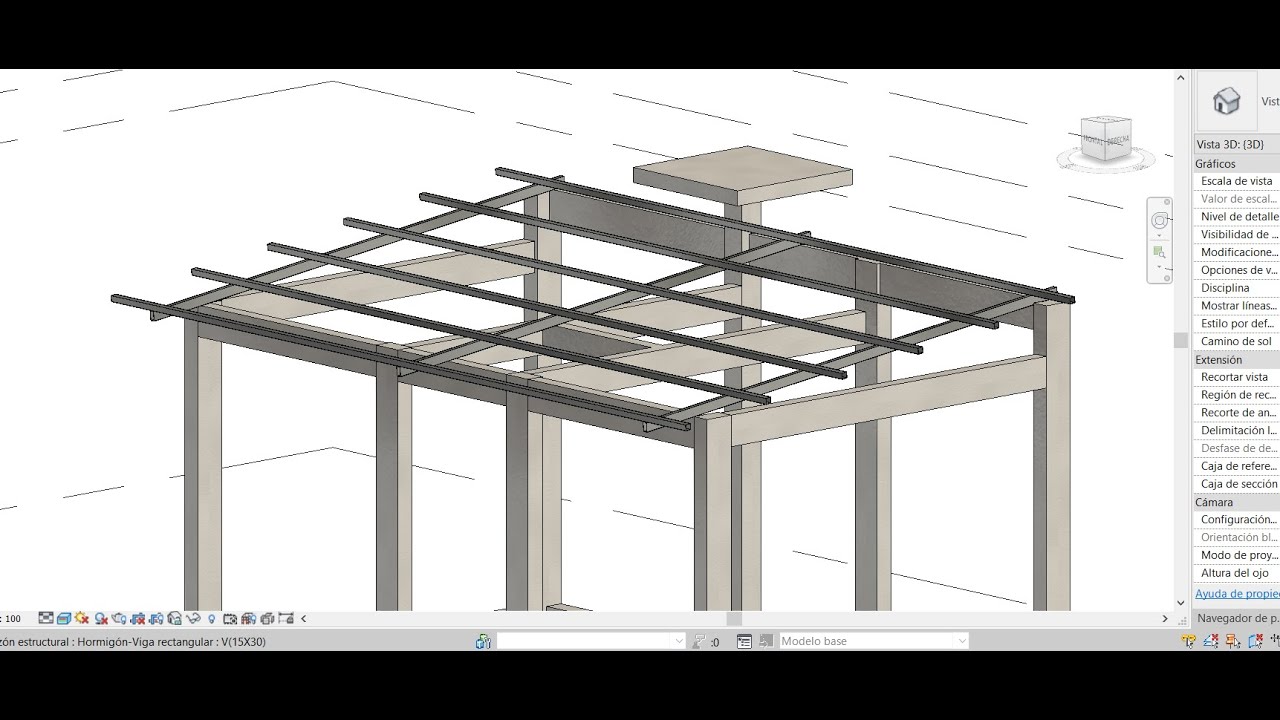
Task: Click the DERECHA face of the ViewCube
Action: 1118,140
